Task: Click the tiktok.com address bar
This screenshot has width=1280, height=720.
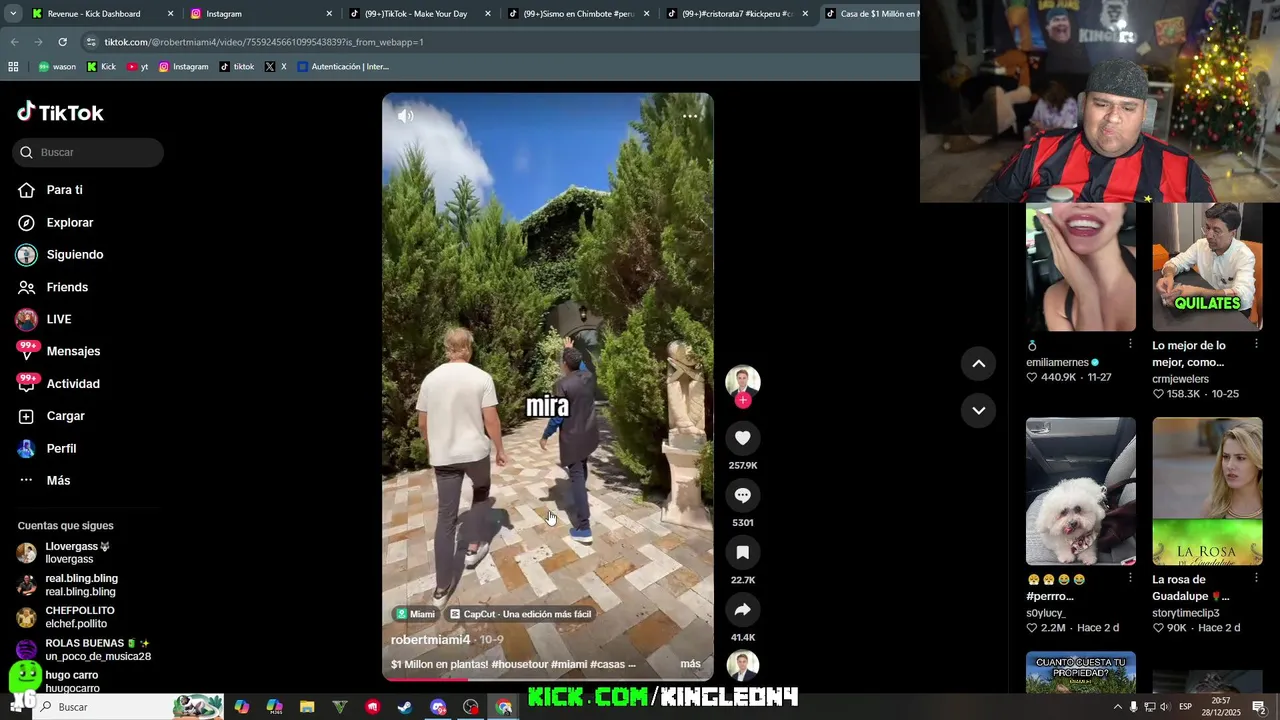Action: coord(500,42)
